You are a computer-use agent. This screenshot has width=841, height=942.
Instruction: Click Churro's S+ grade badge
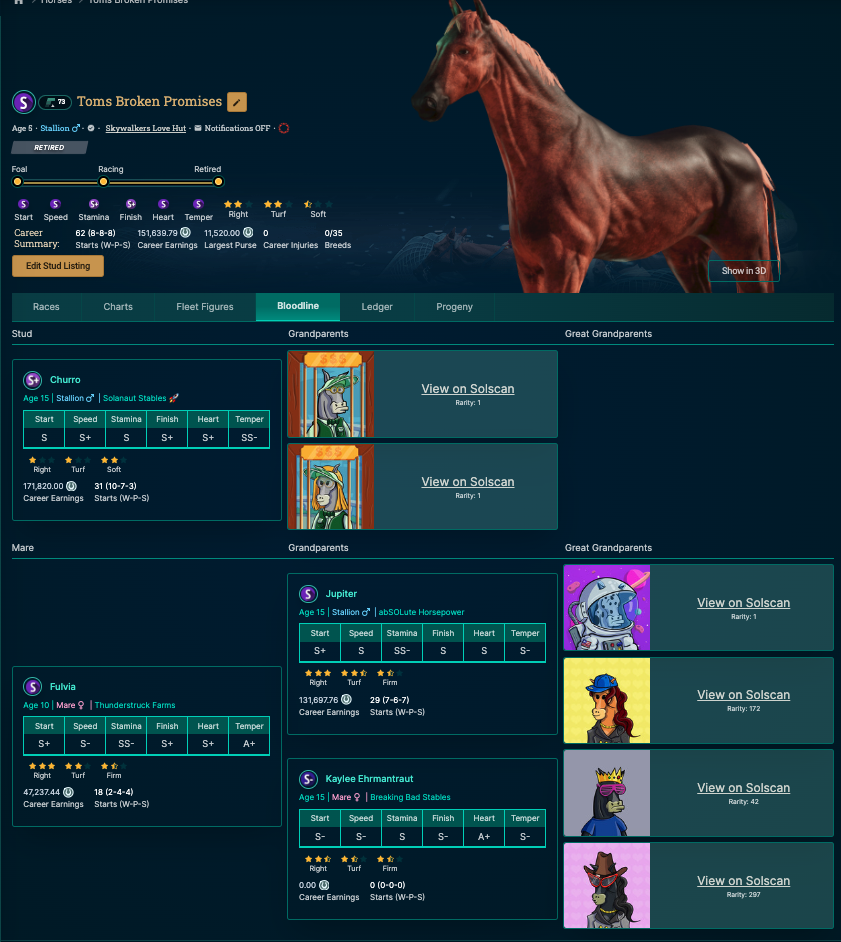32,380
